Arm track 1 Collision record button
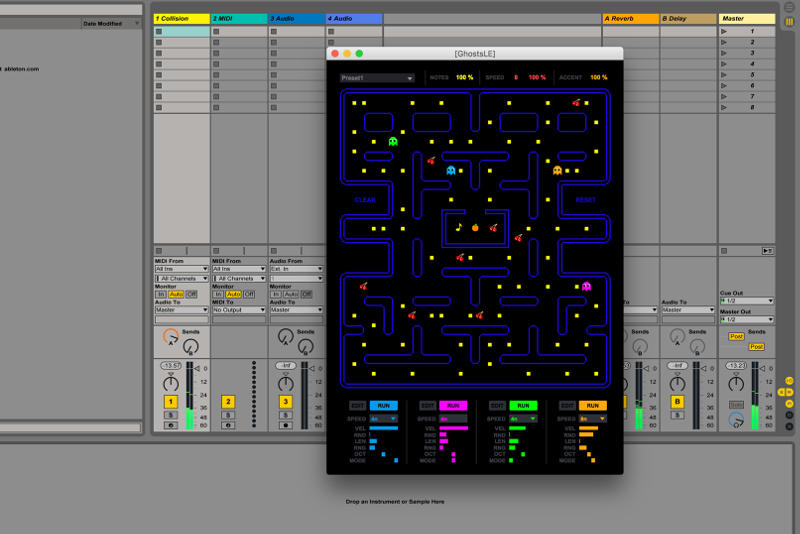The width and height of the screenshot is (800, 534). pos(170,425)
